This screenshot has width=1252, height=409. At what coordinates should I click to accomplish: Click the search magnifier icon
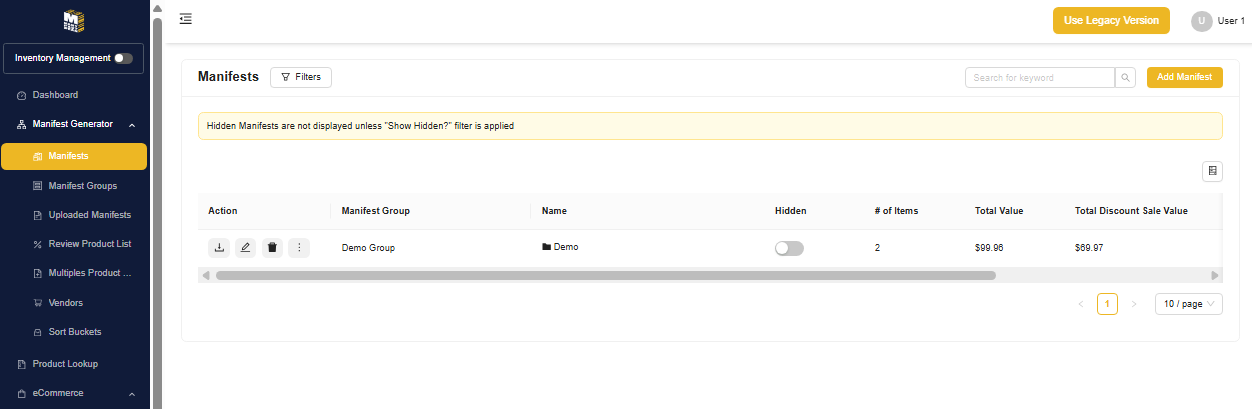coord(1126,78)
